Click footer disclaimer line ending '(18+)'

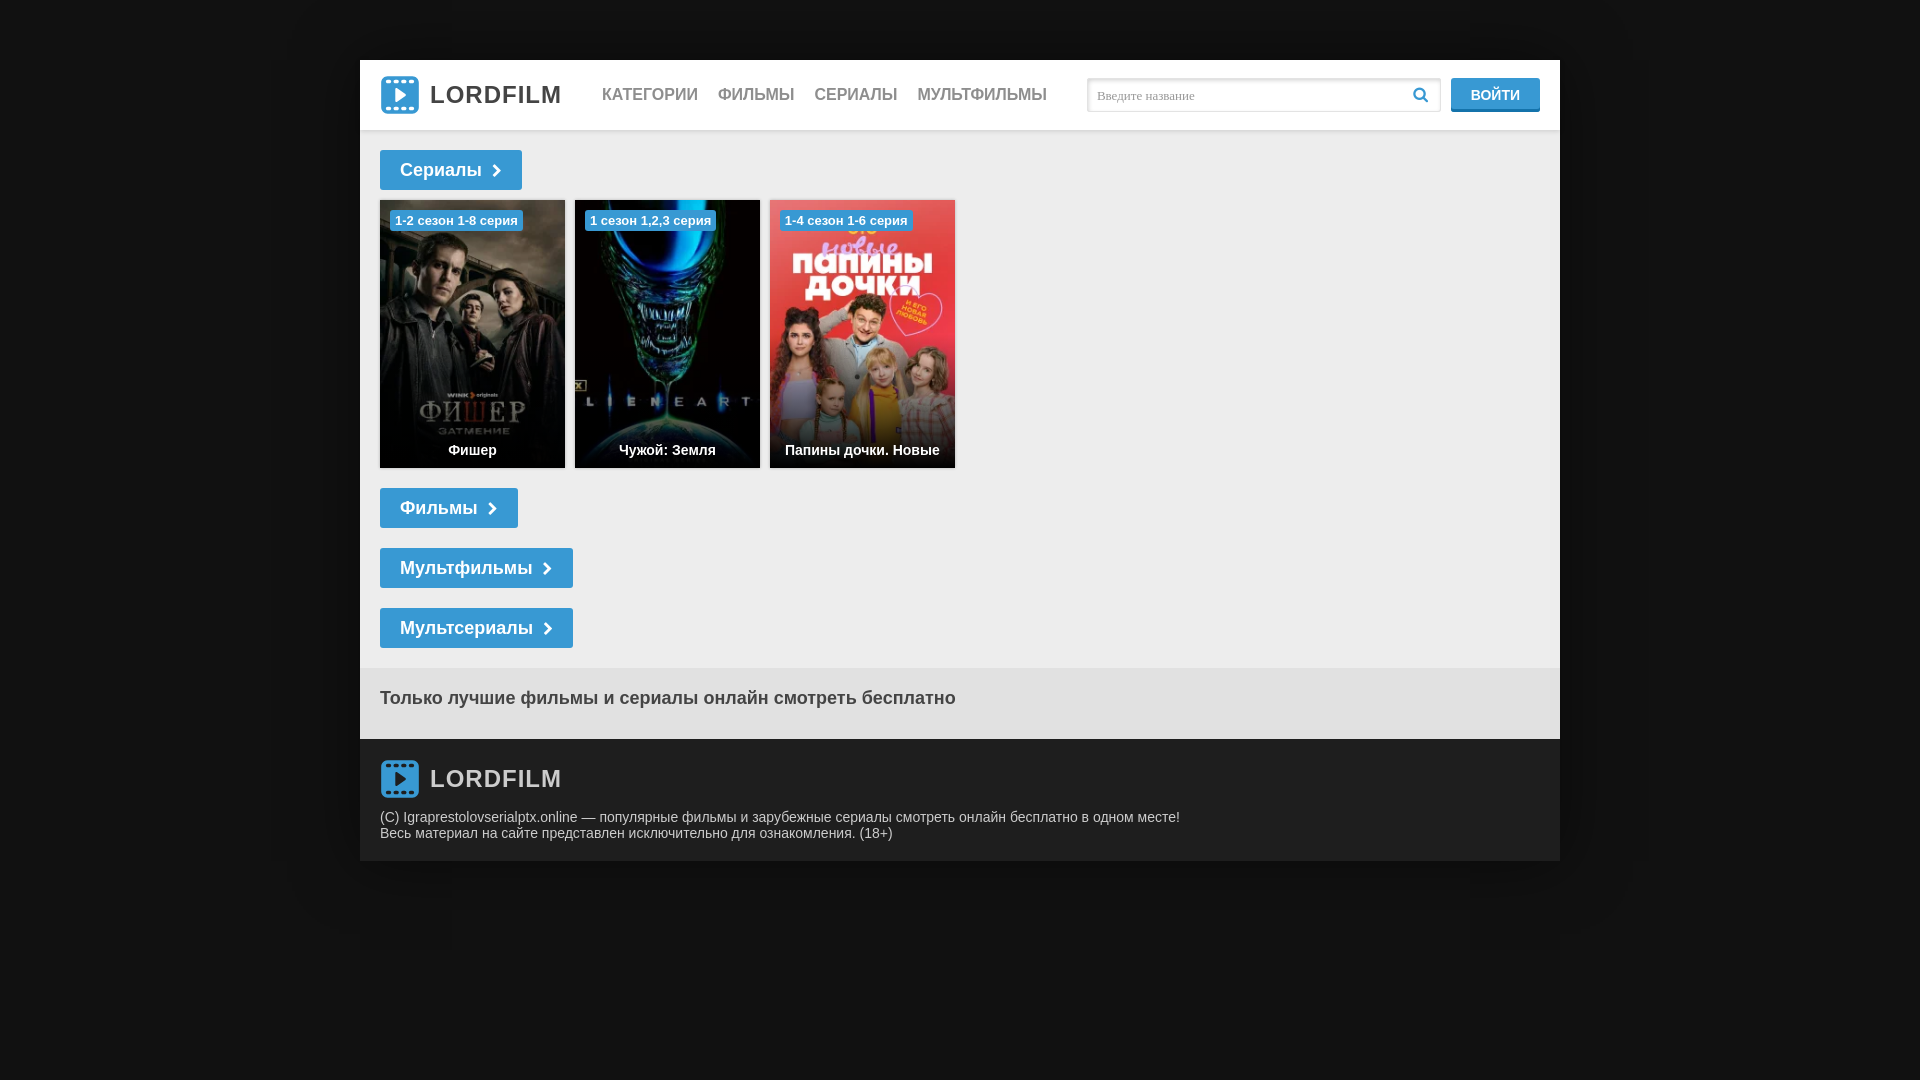pyautogui.click(x=636, y=833)
